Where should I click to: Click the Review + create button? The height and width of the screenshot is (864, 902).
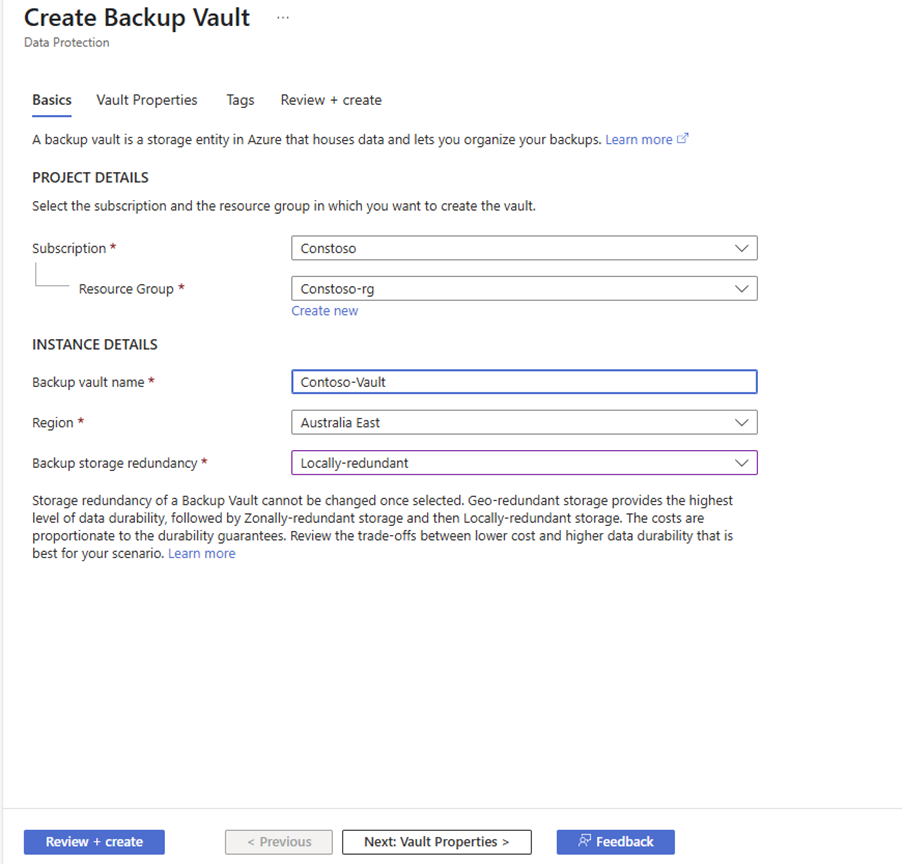(93, 841)
